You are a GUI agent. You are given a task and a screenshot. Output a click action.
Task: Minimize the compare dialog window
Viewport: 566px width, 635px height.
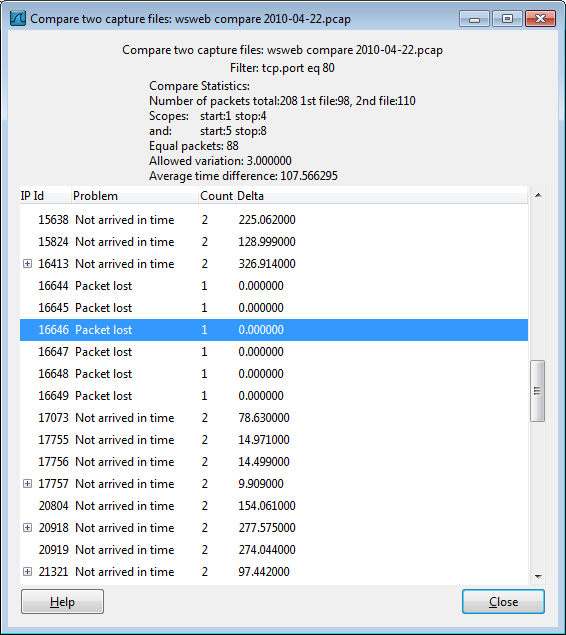[x=475, y=19]
